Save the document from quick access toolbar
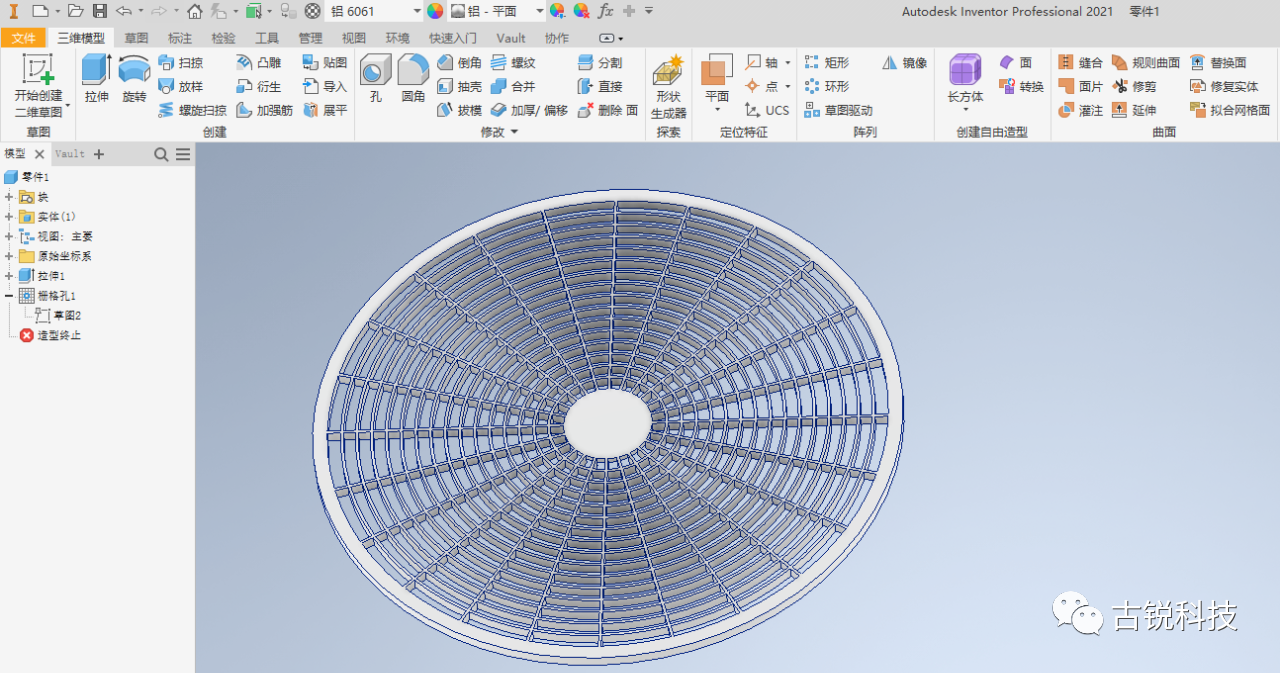The height and width of the screenshot is (673, 1280). (100, 11)
